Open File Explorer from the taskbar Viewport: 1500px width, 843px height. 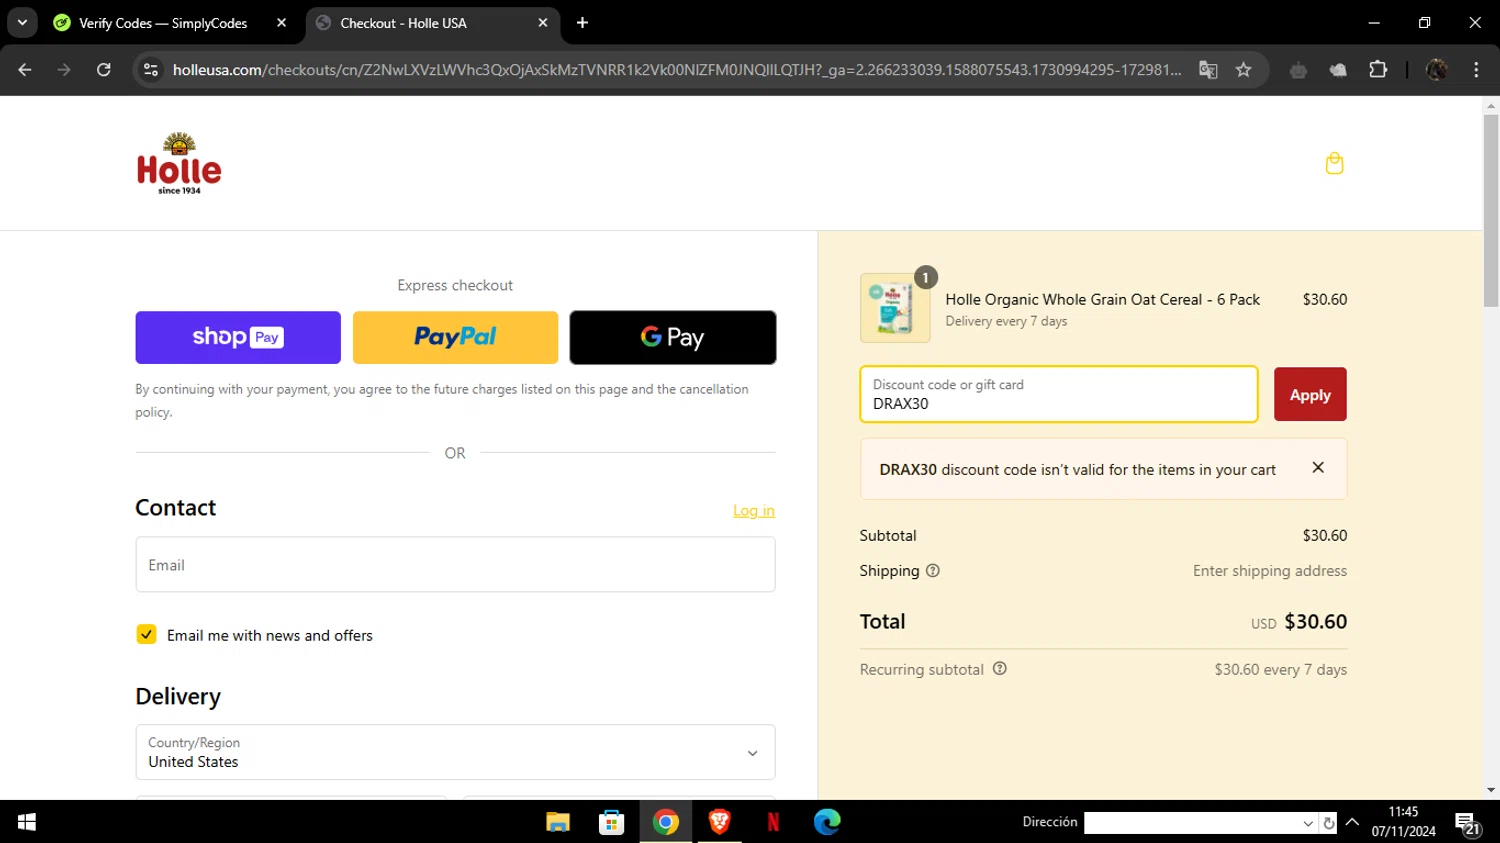click(x=558, y=822)
